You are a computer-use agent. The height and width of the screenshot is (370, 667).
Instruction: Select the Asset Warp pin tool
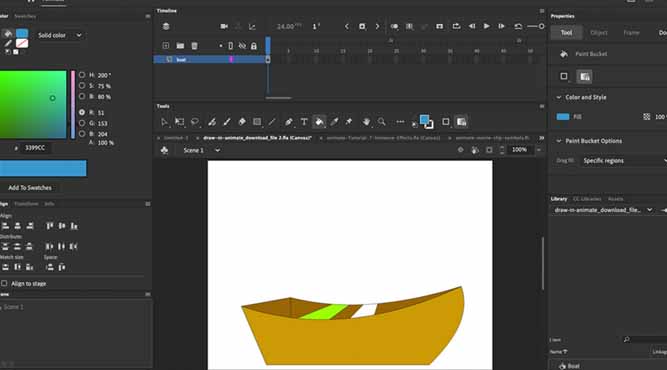349,122
